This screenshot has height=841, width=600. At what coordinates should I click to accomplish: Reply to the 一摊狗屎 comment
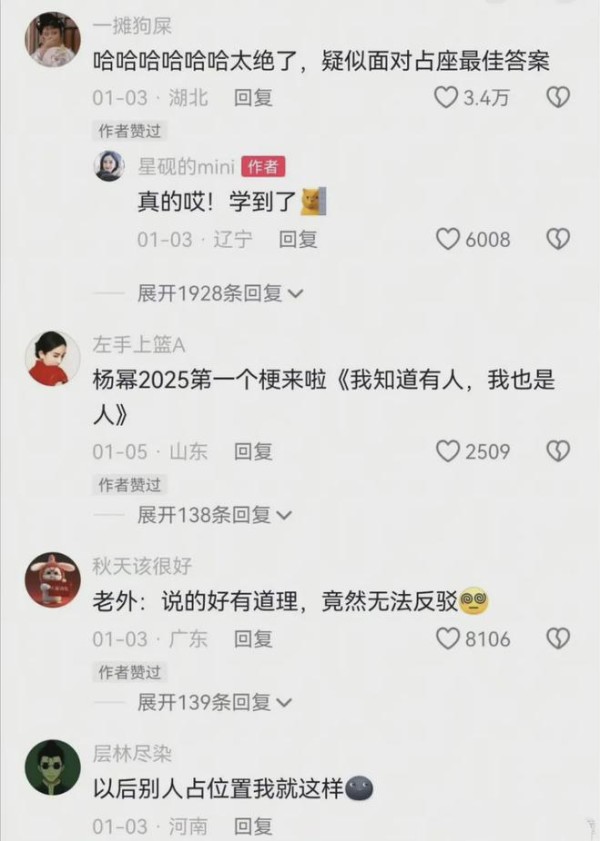(253, 98)
